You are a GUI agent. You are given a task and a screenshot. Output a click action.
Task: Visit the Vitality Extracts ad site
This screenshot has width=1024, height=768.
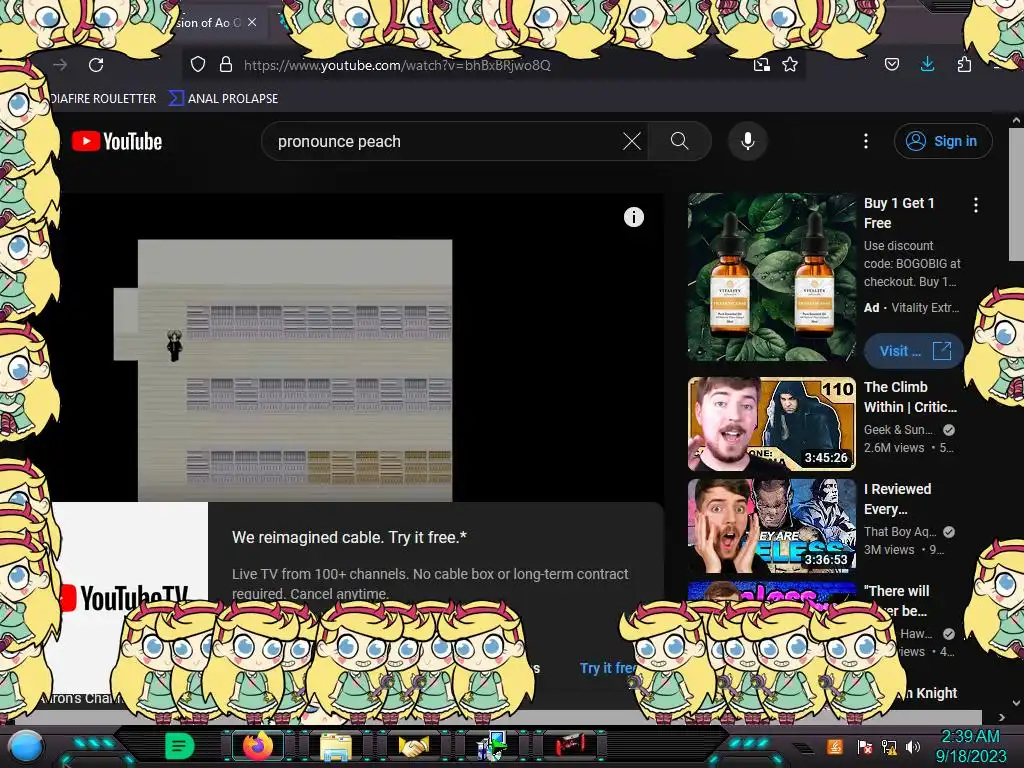click(914, 351)
